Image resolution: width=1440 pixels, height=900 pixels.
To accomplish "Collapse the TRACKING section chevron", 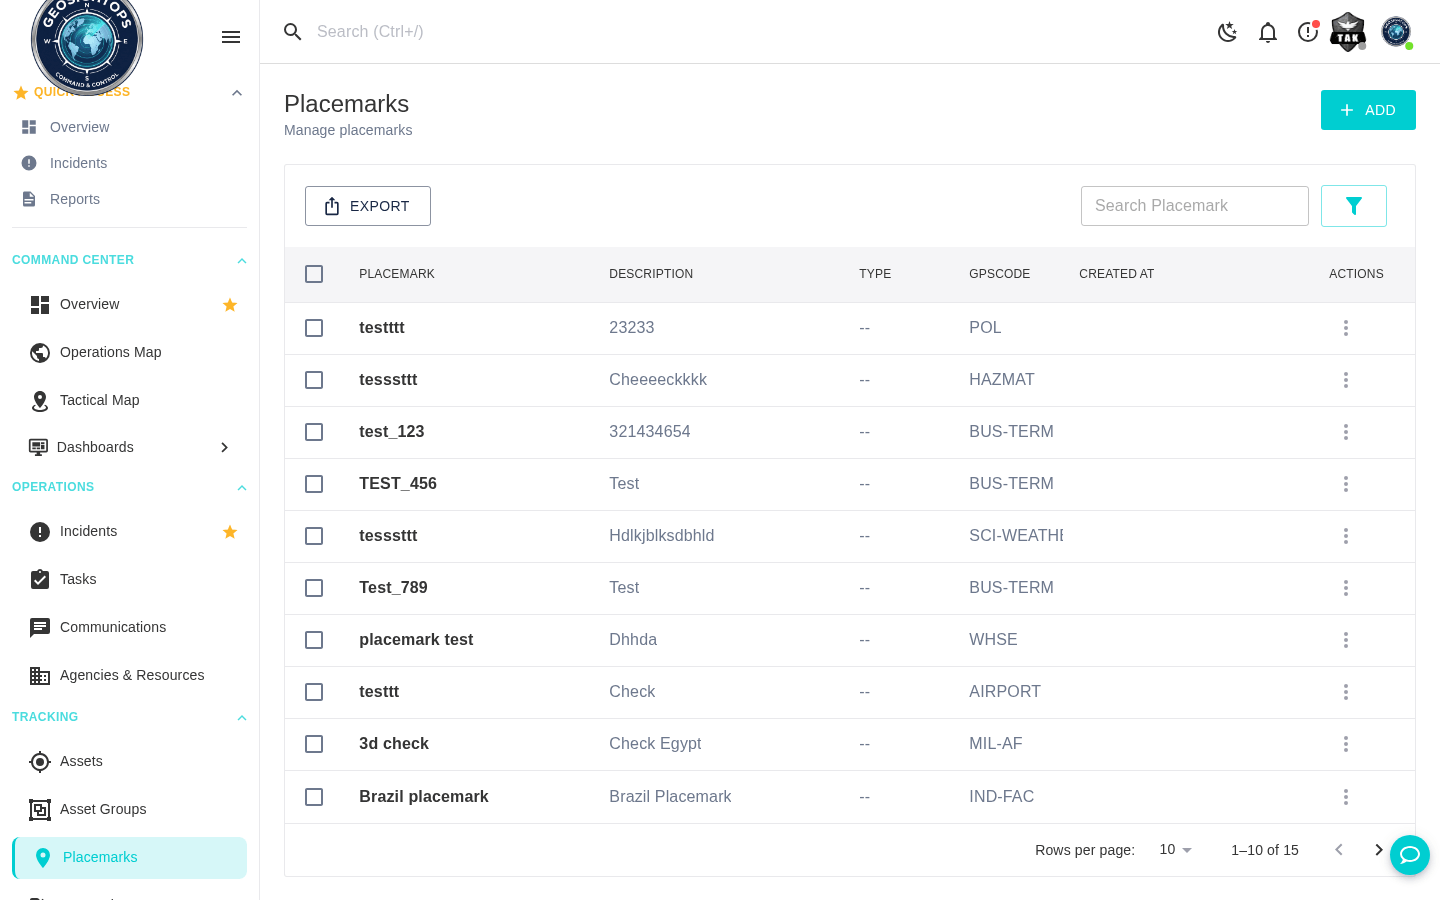I will tap(242, 717).
